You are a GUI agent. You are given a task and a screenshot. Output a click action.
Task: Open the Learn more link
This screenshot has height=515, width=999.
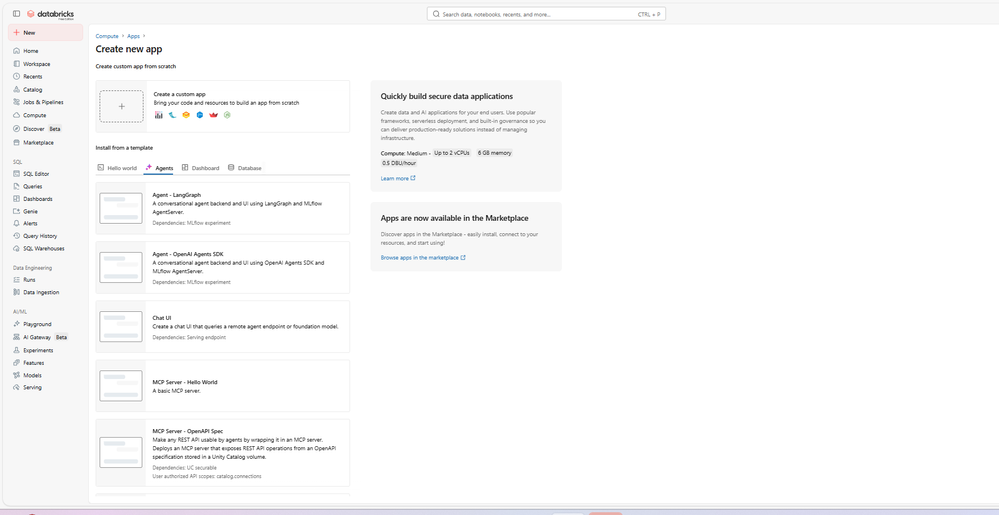pos(398,178)
